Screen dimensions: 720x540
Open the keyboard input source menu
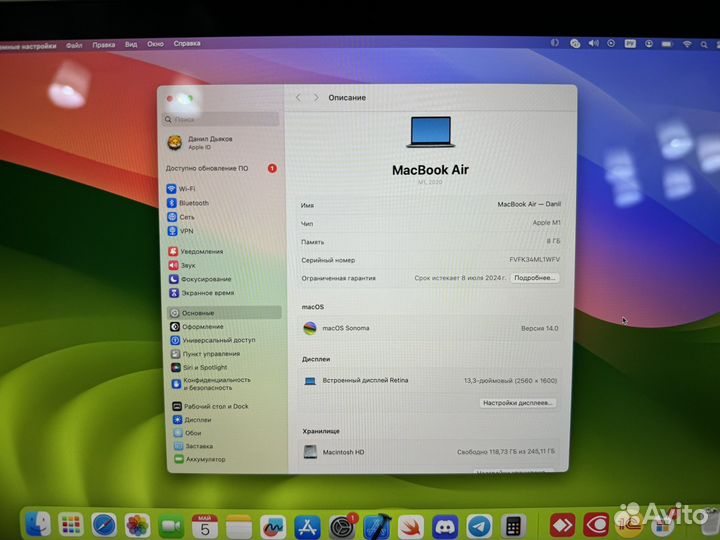coord(630,44)
